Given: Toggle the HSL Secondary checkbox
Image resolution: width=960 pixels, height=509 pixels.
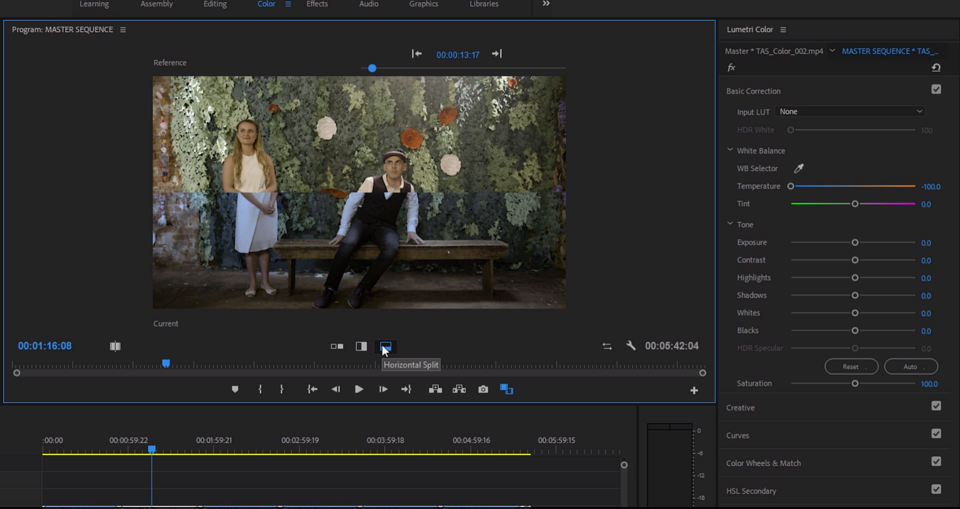Looking at the screenshot, I should (936, 490).
